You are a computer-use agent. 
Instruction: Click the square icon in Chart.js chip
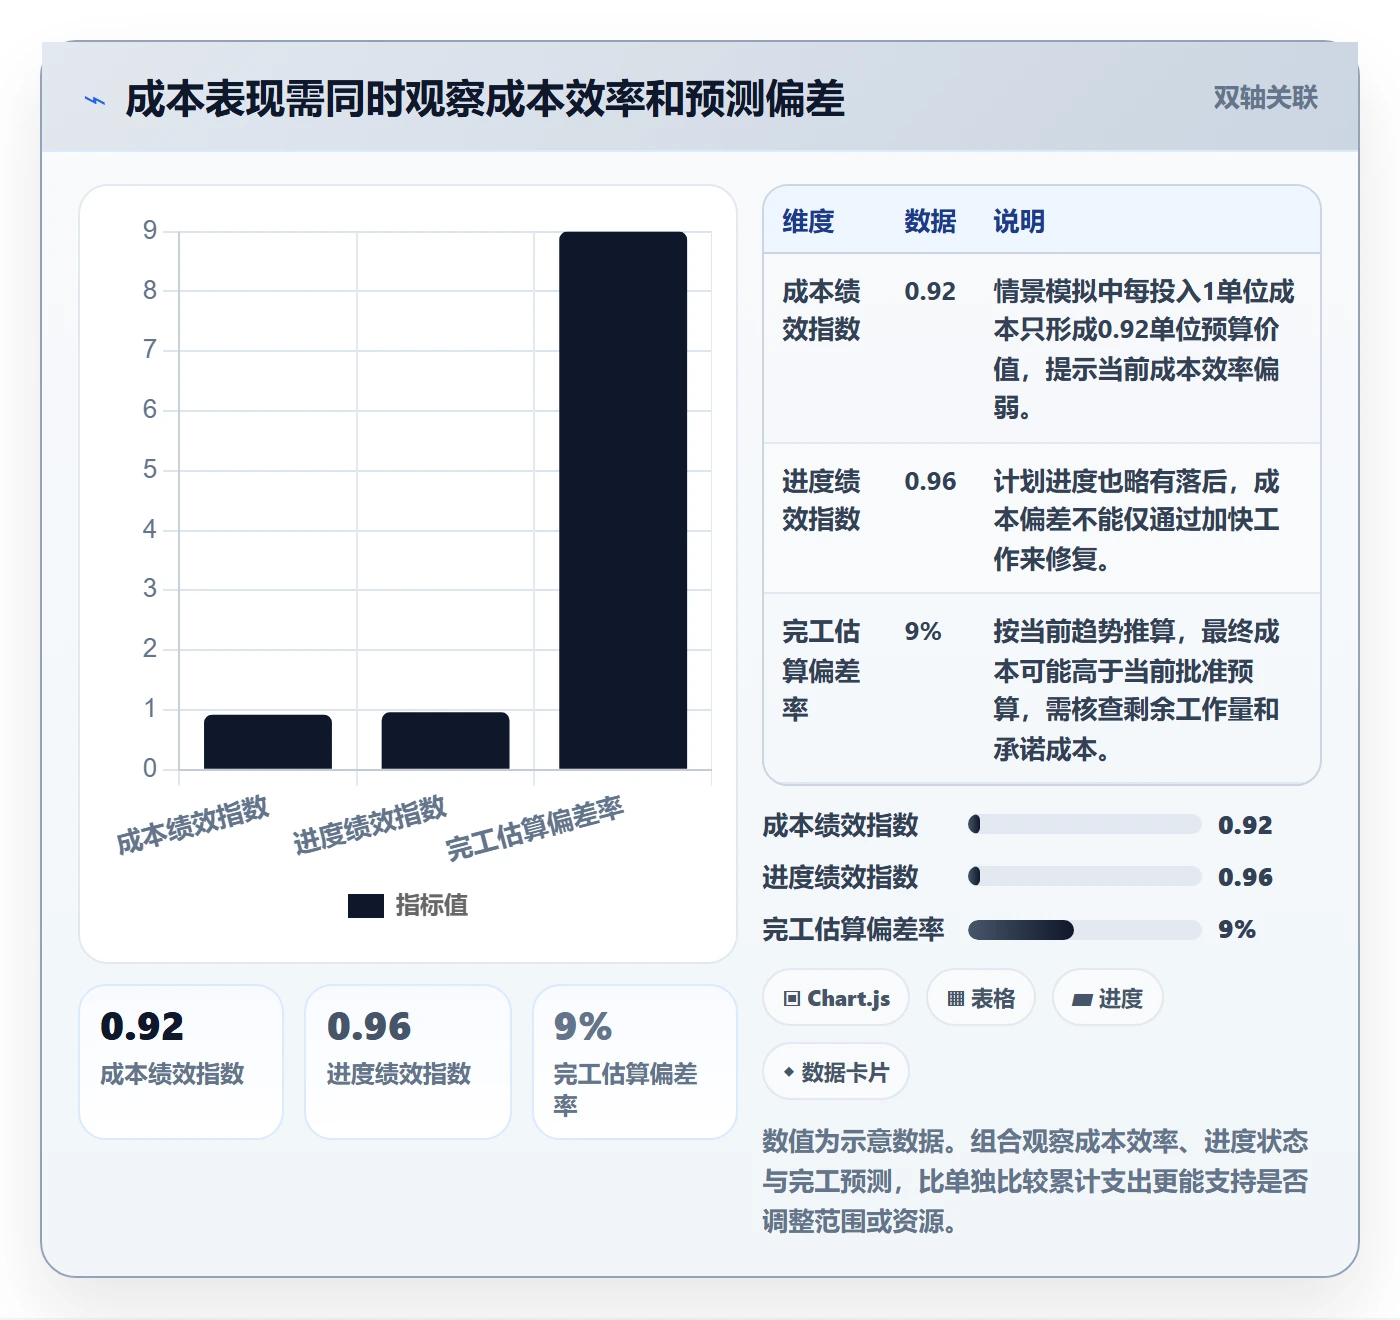point(792,998)
